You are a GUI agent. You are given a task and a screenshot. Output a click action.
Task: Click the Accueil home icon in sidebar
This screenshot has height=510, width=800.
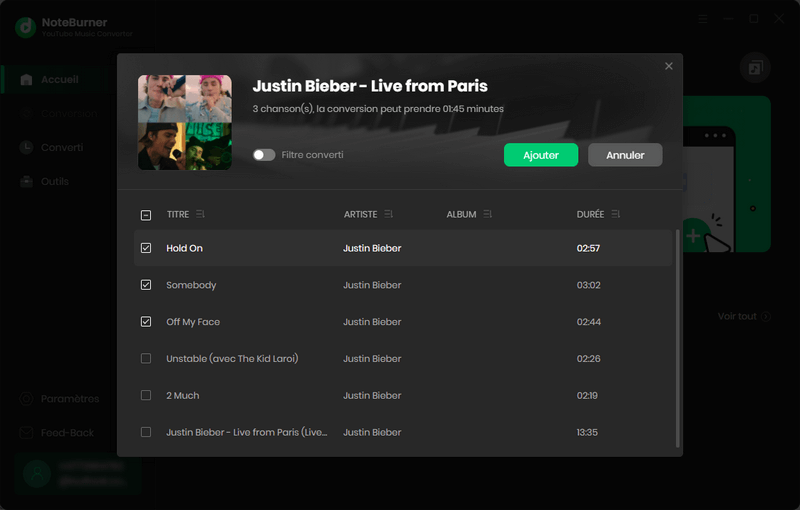(x=26, y=80)
